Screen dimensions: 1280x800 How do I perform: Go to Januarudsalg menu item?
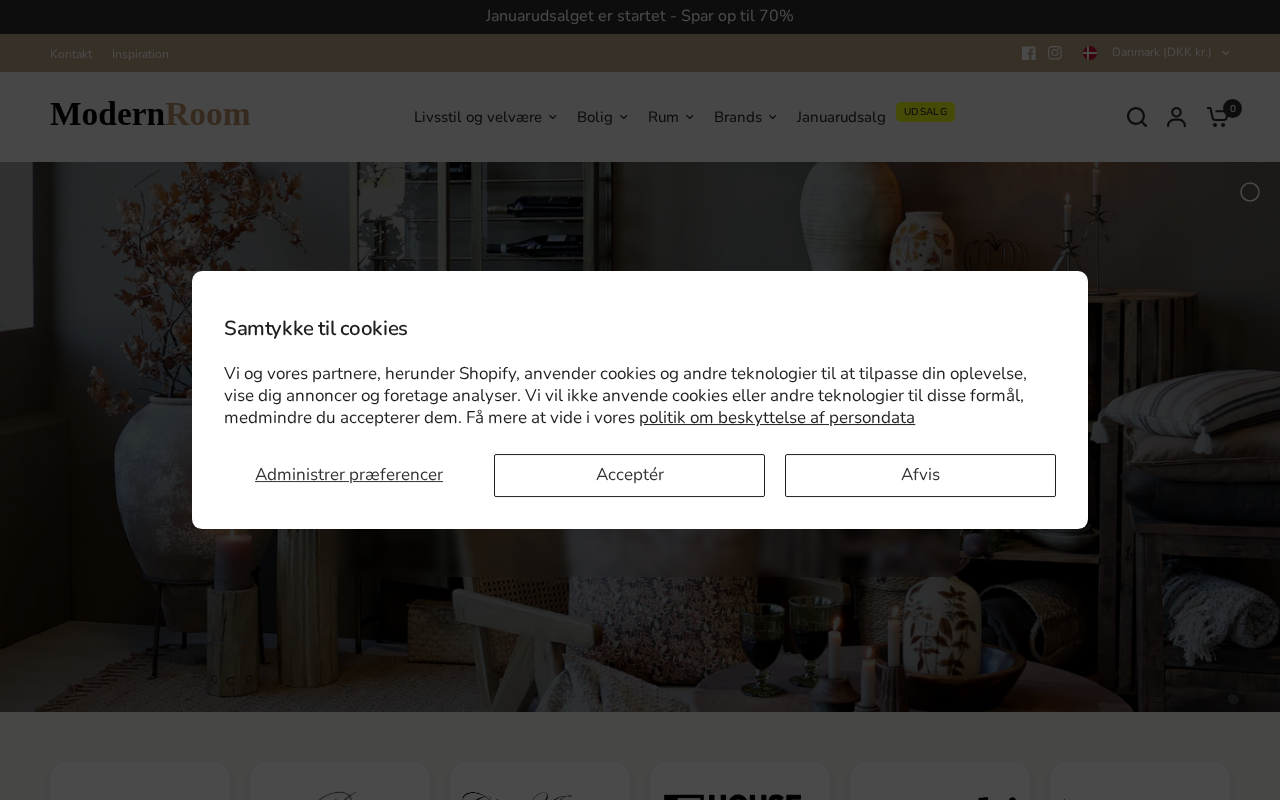point(841,117)
